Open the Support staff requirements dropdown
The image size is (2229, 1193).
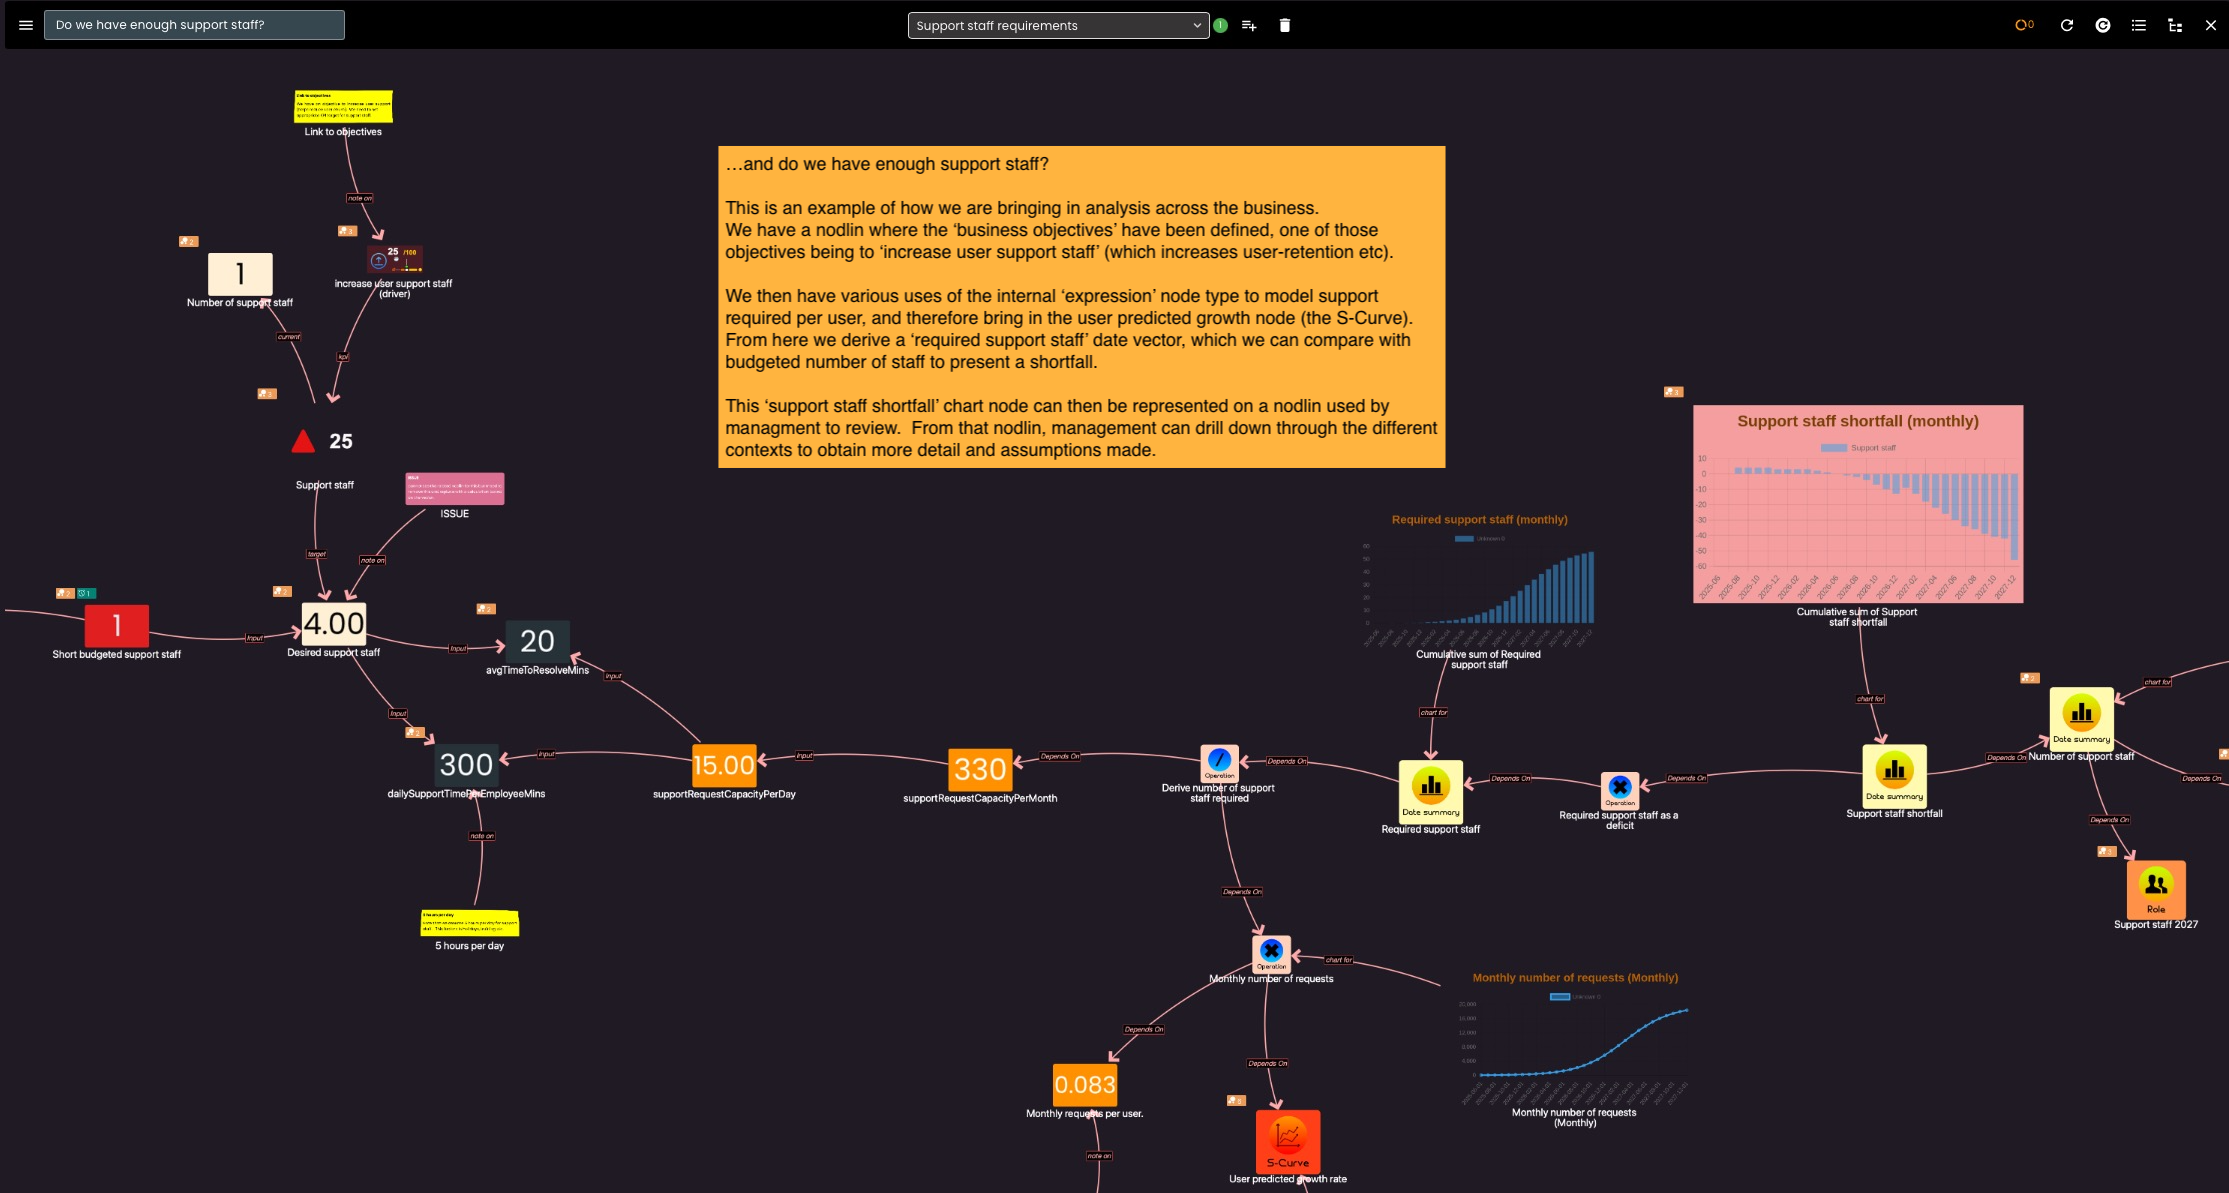click(1058, 25)
